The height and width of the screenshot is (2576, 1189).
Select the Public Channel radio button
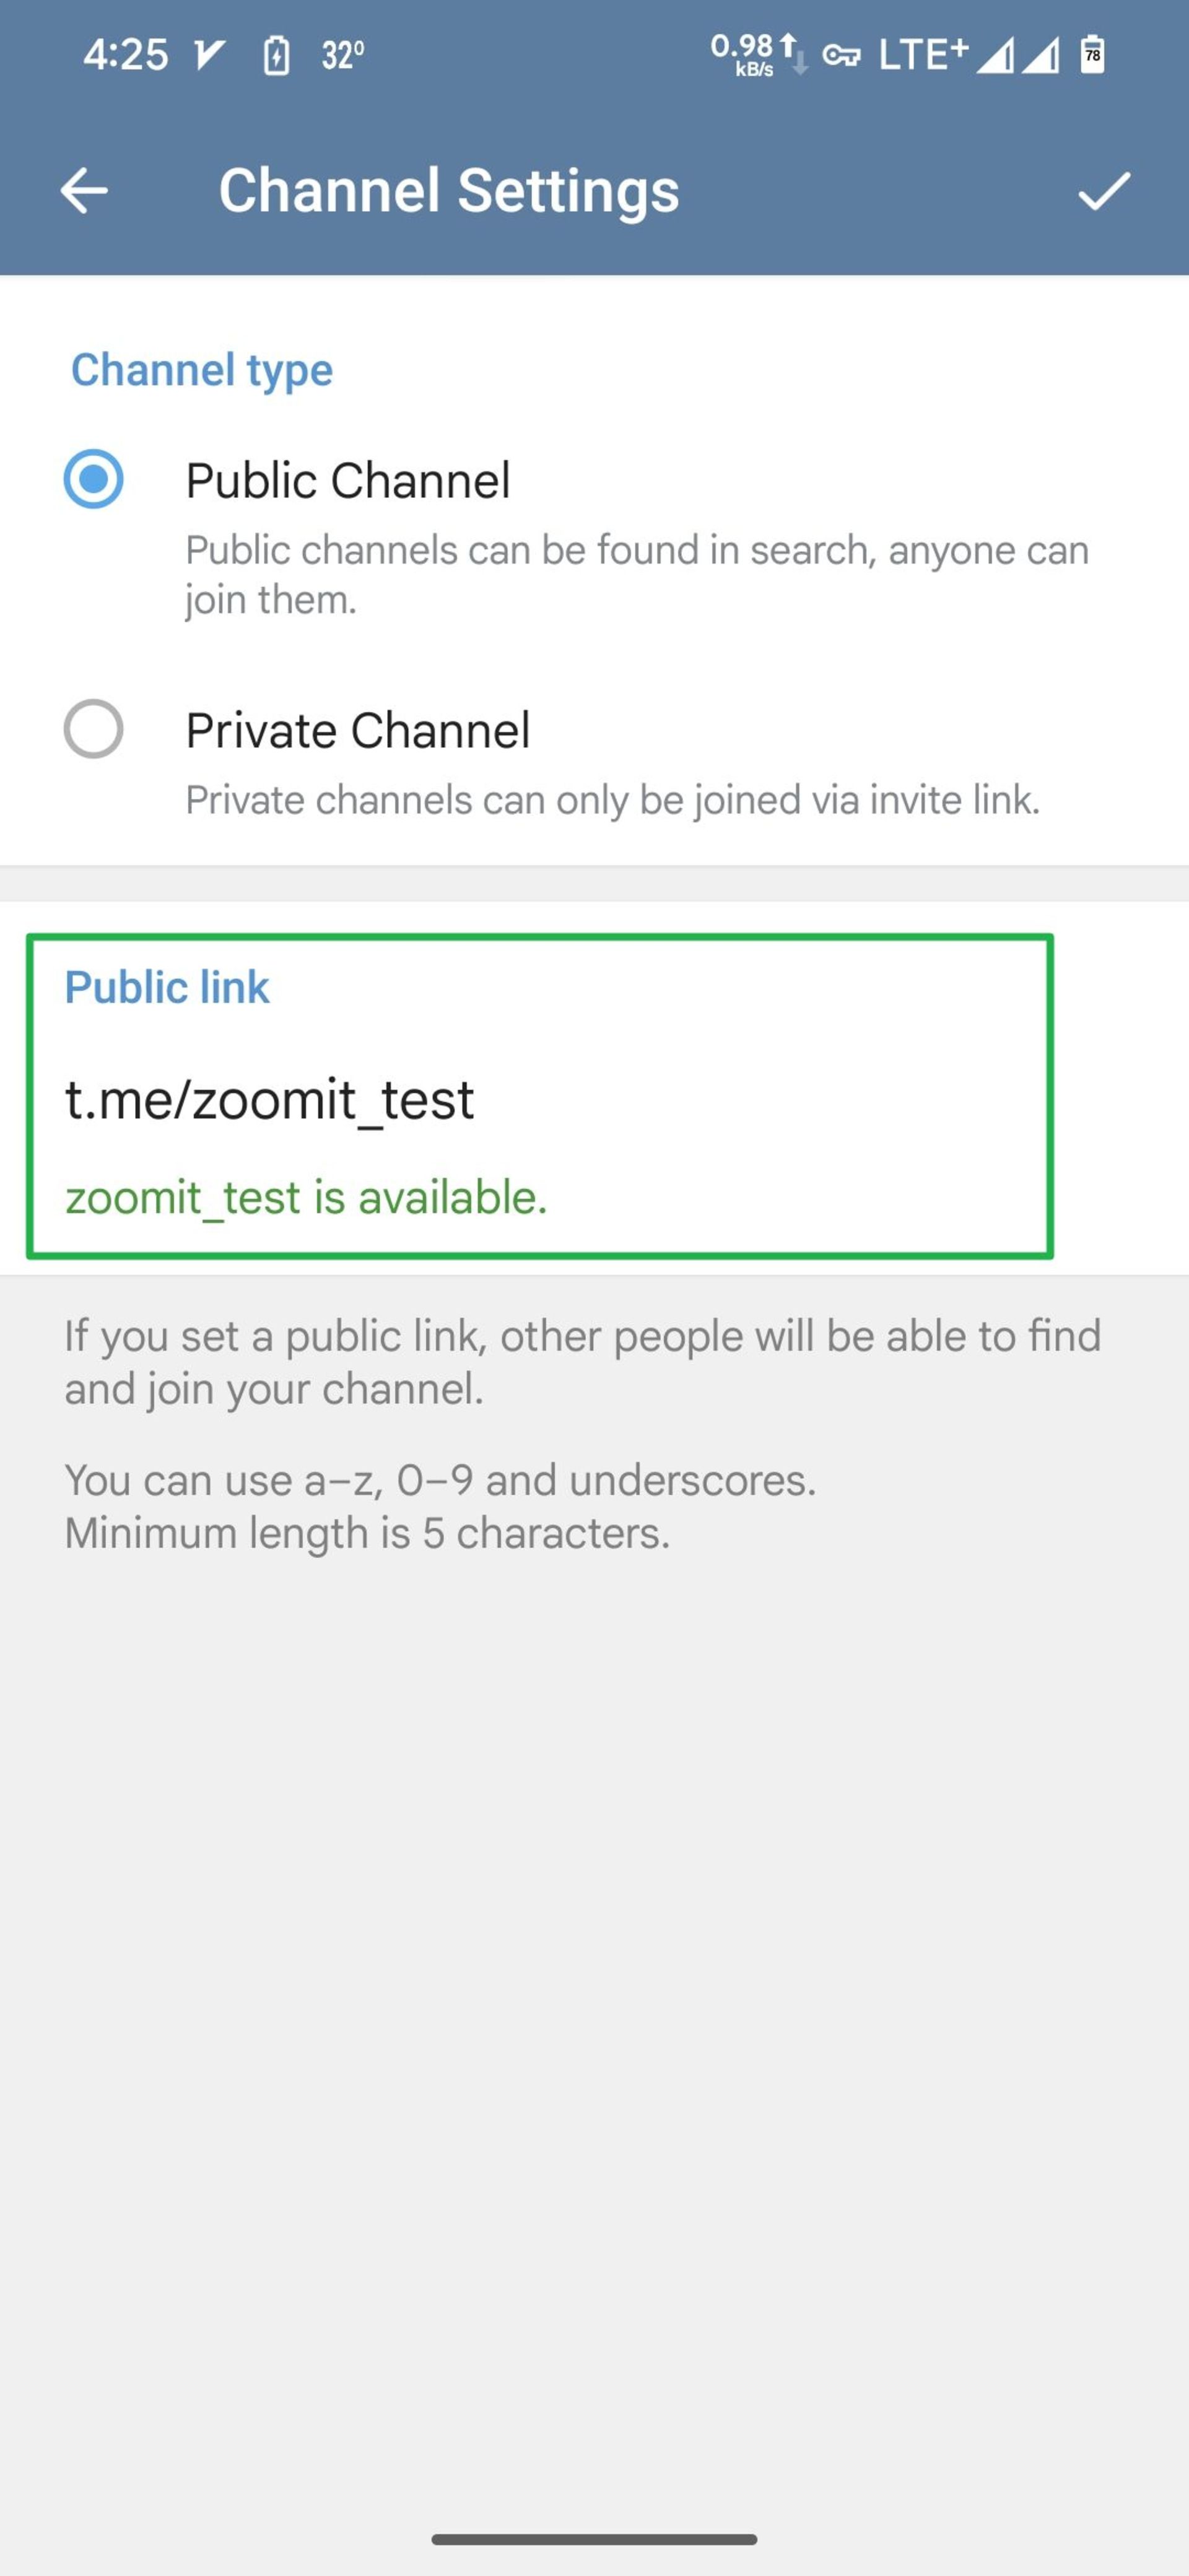pyautogui.click(x=94, y=479)
